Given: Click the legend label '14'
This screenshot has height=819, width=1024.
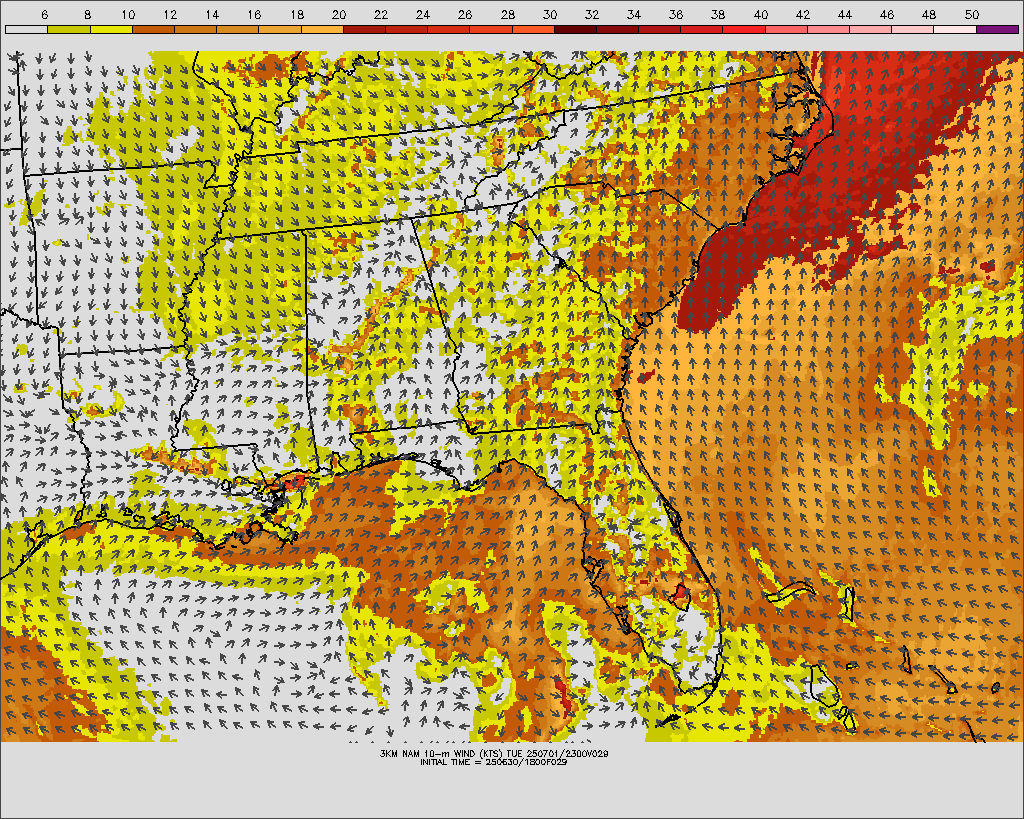Looking at the screenshot, I should (x=212, y=14).
